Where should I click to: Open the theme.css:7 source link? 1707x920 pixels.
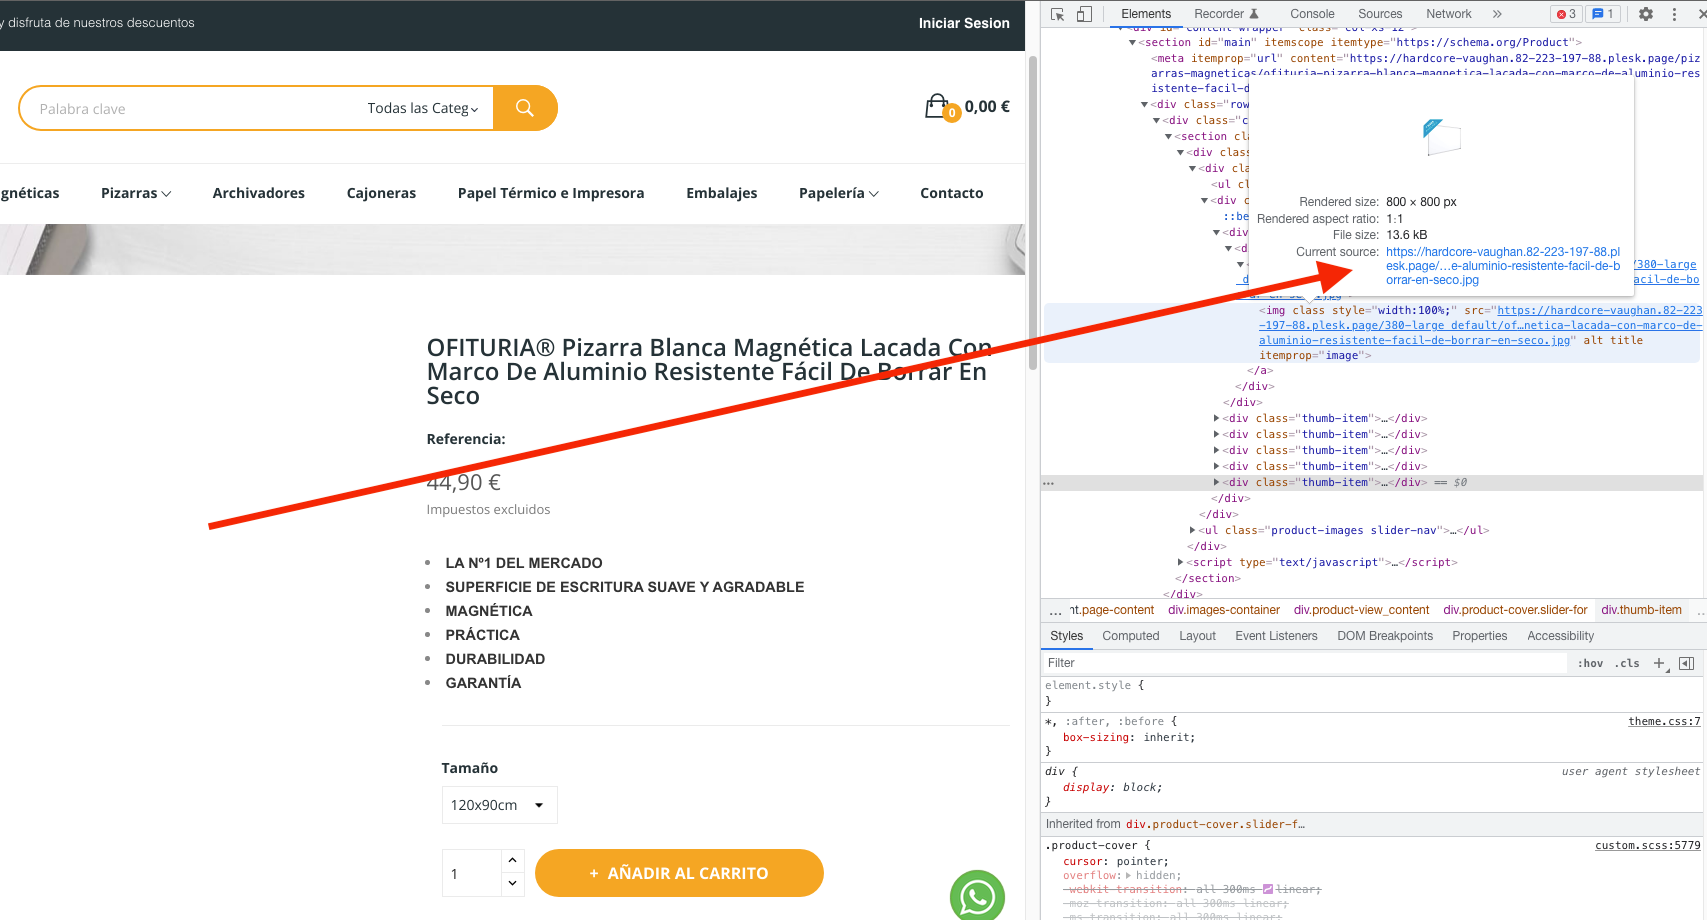pyautogui.click(x=1664, y=722)
